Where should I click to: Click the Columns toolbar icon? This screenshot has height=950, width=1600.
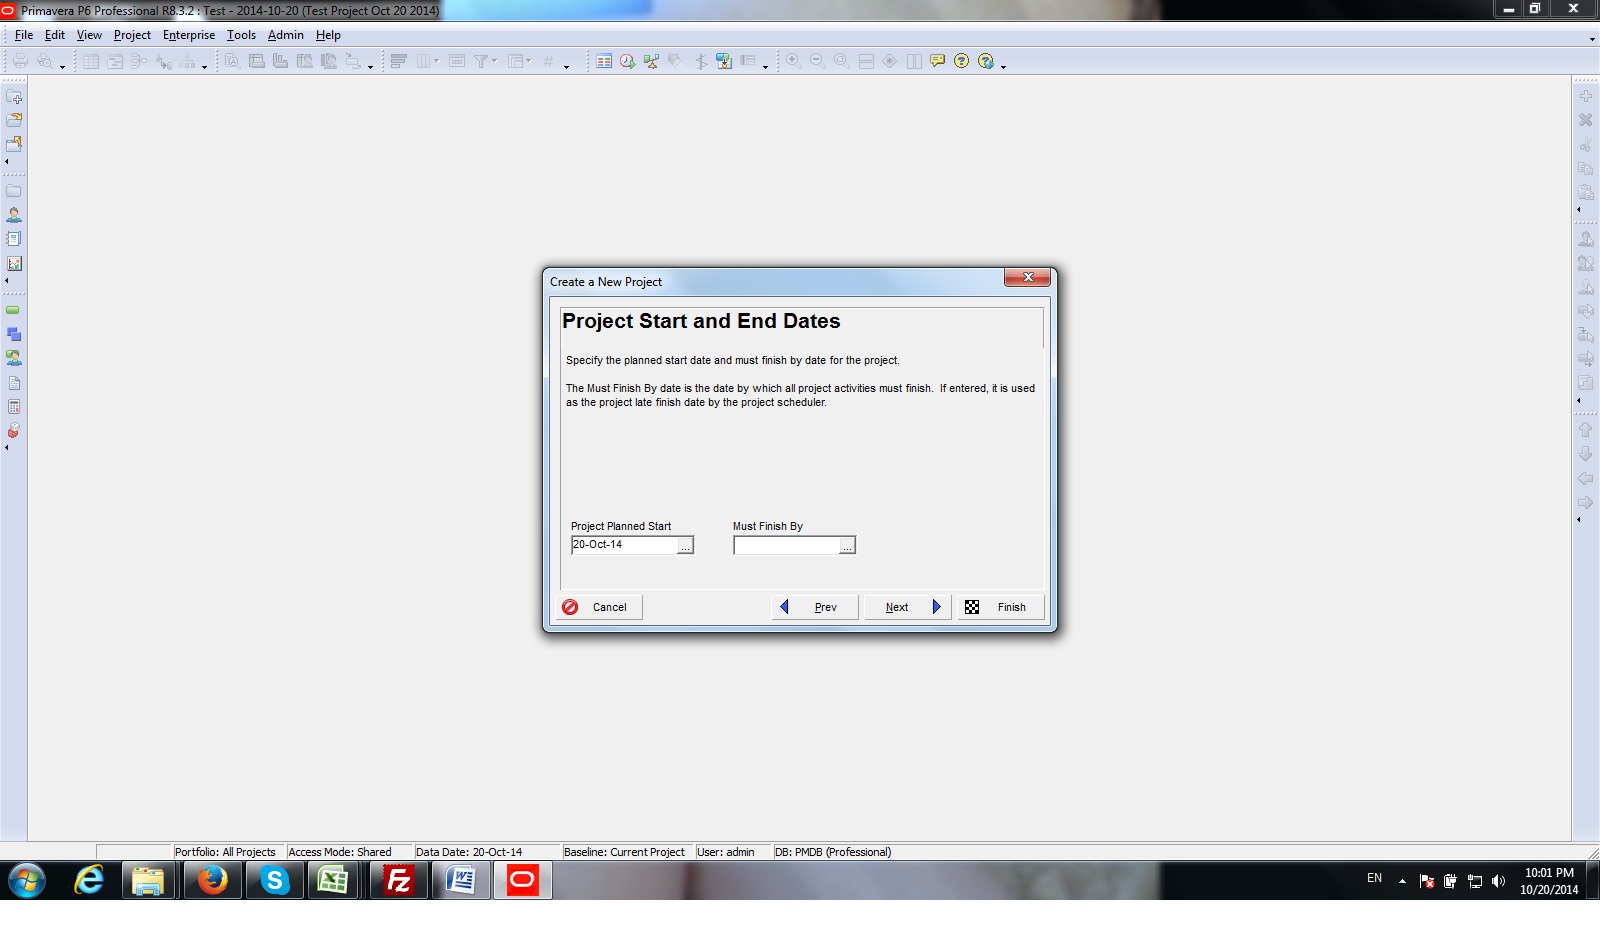point(425,61)
